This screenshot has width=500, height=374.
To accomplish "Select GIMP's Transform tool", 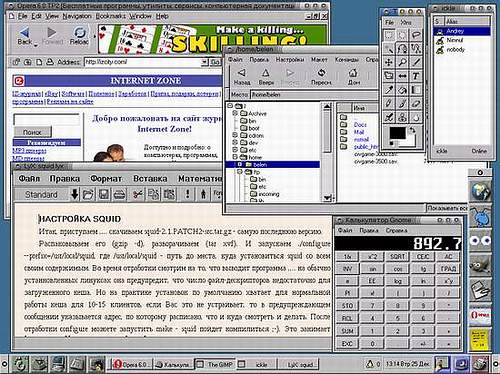I will (x=389, y=76).
